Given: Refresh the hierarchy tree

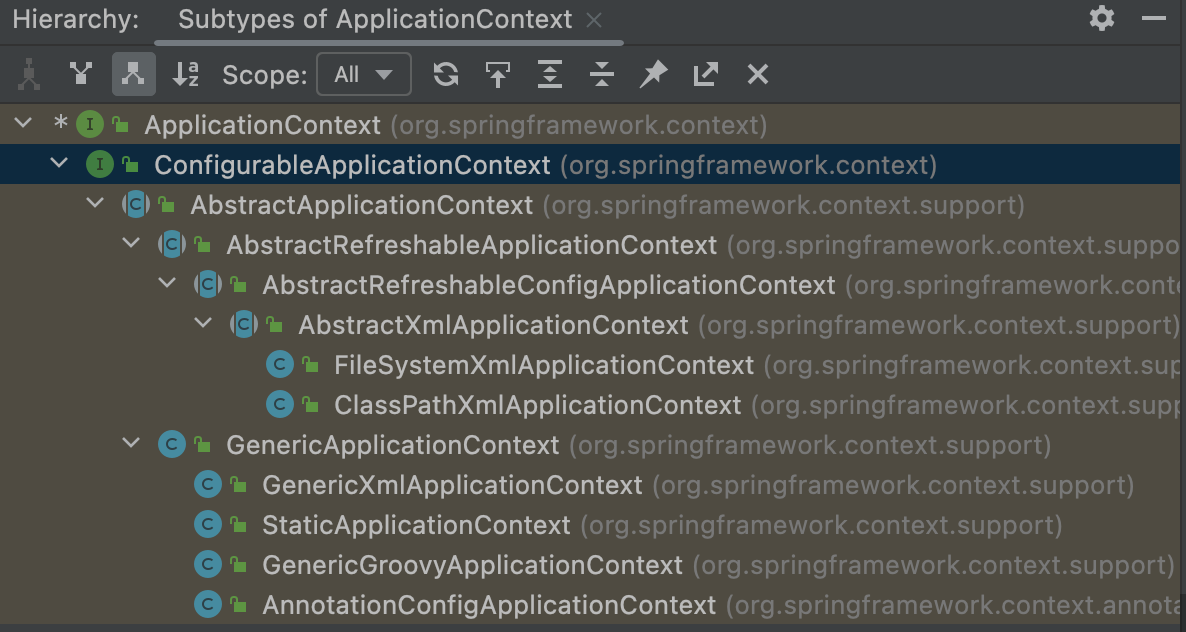Looking at the screenshot, I should point(446,74).
